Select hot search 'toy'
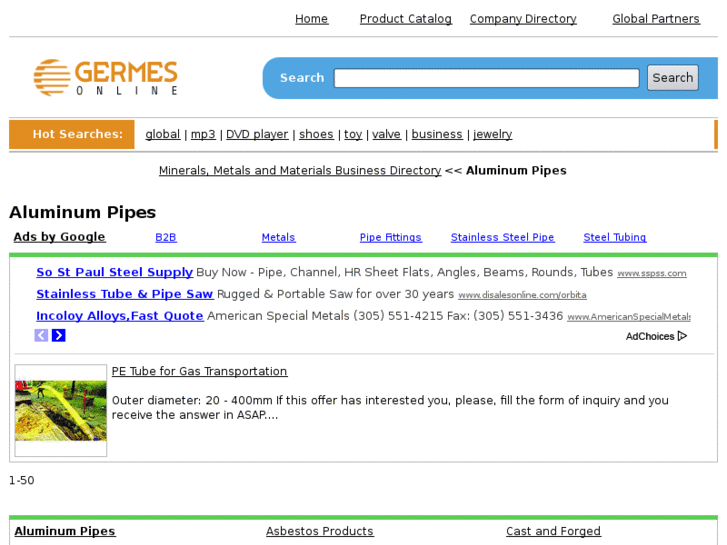This screenshot has width=727, height=545. 353,135
